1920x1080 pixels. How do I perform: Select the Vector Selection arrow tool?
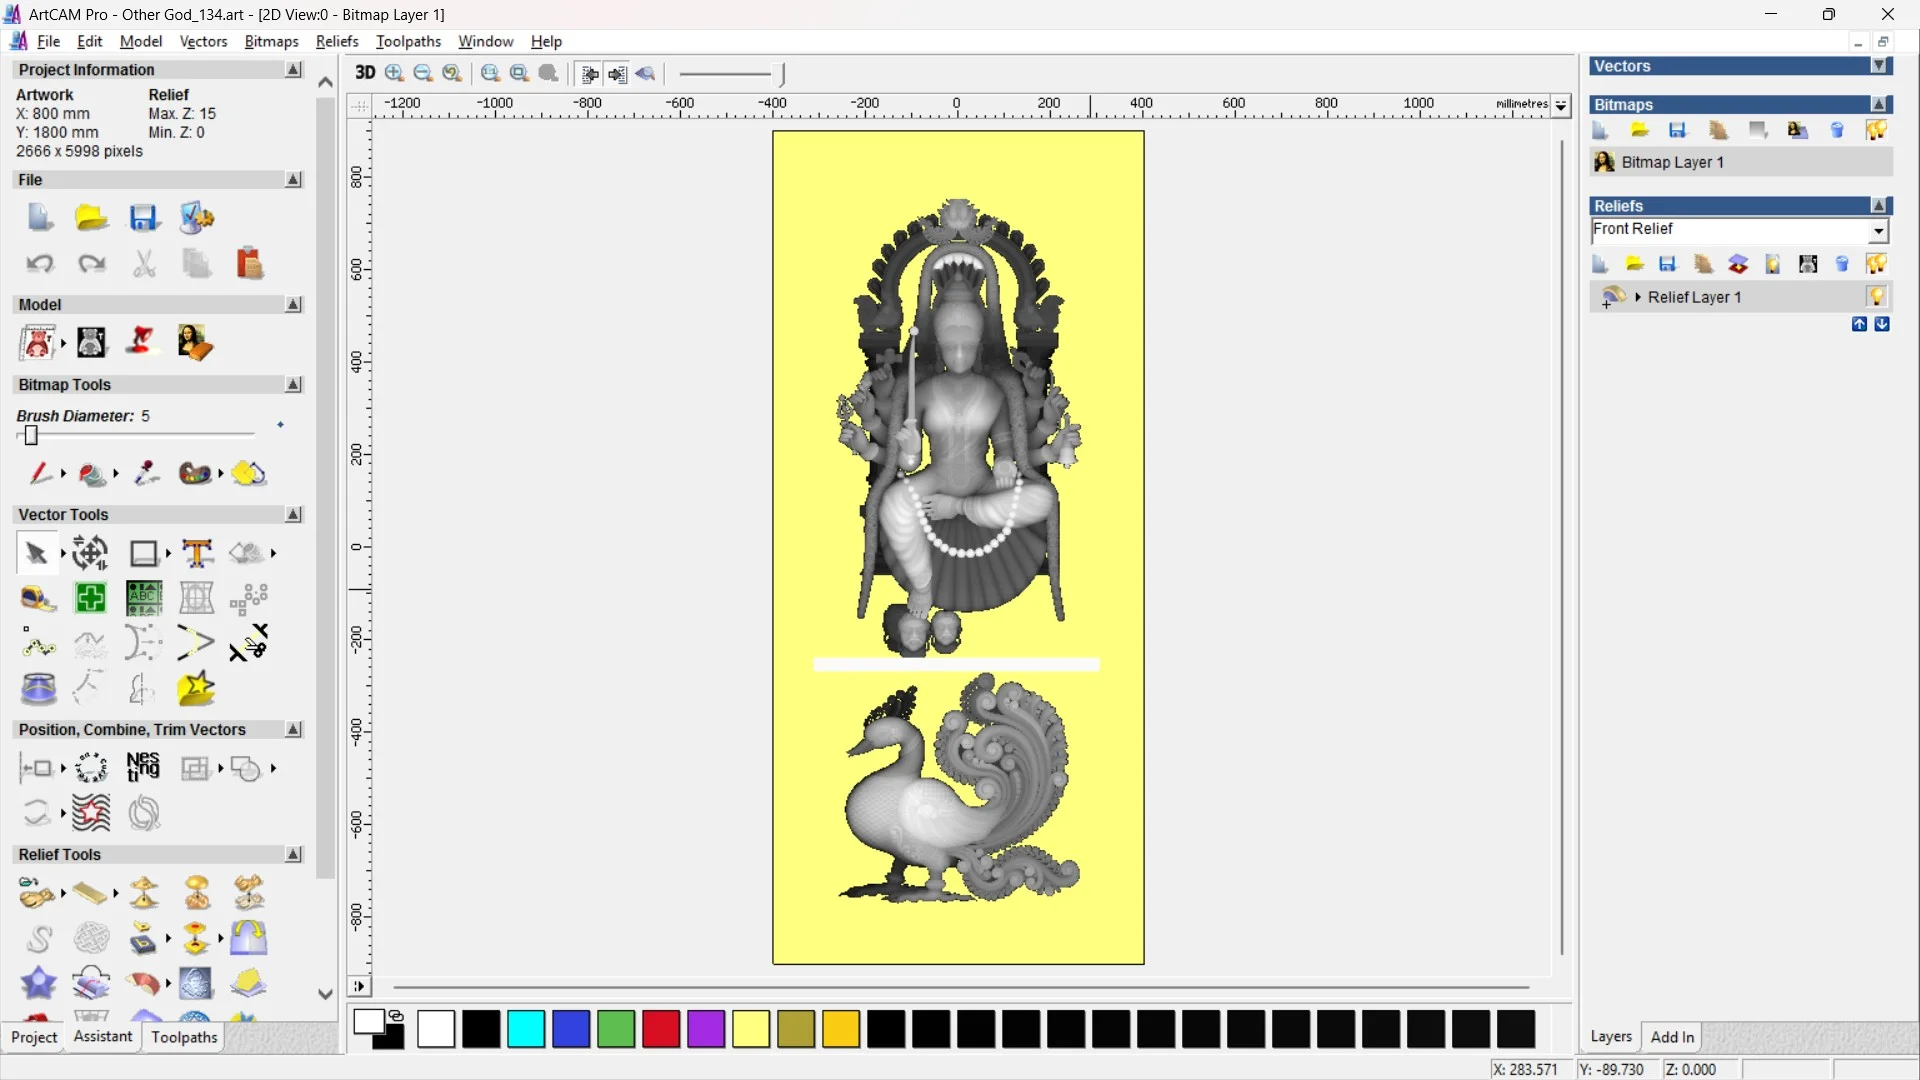[34, 552]
